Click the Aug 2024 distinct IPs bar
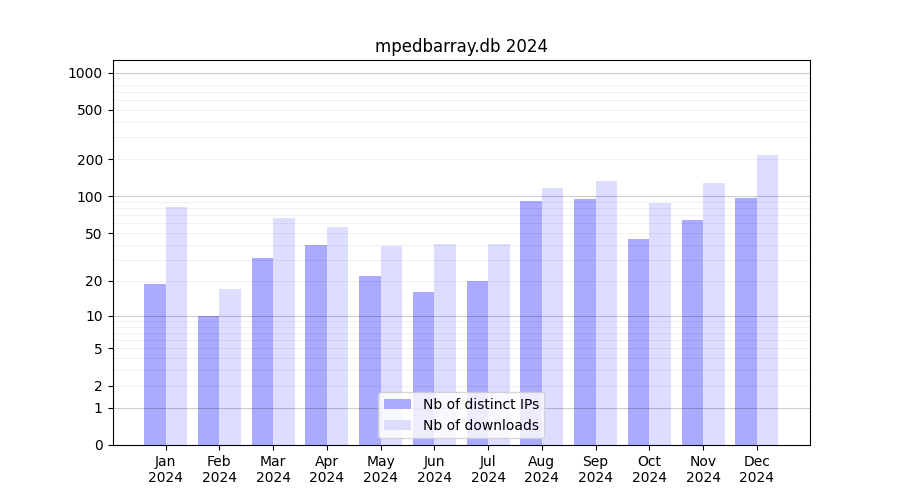Image resolution: width=900 pixels, height=500 pixels. point(531,322)
